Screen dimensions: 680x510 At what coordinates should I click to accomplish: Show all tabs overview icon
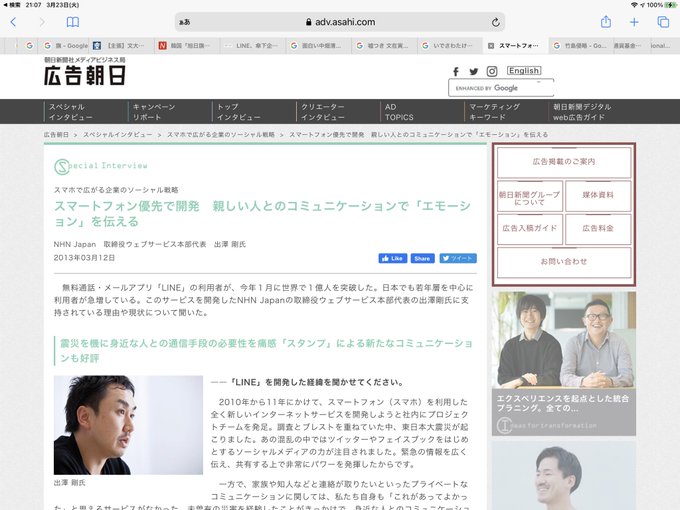point(663,22)
